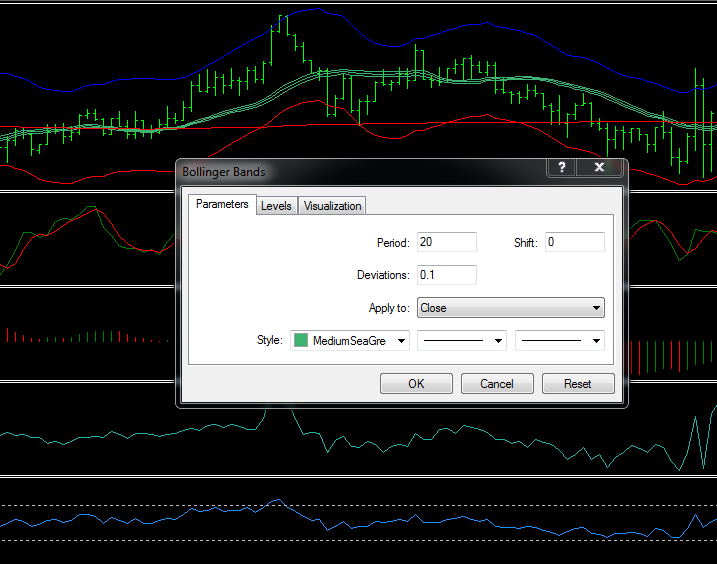The width and height of the screenshot is (717, 564).
Task: Click the green color swatch in Style
Action: coord(301,341)
